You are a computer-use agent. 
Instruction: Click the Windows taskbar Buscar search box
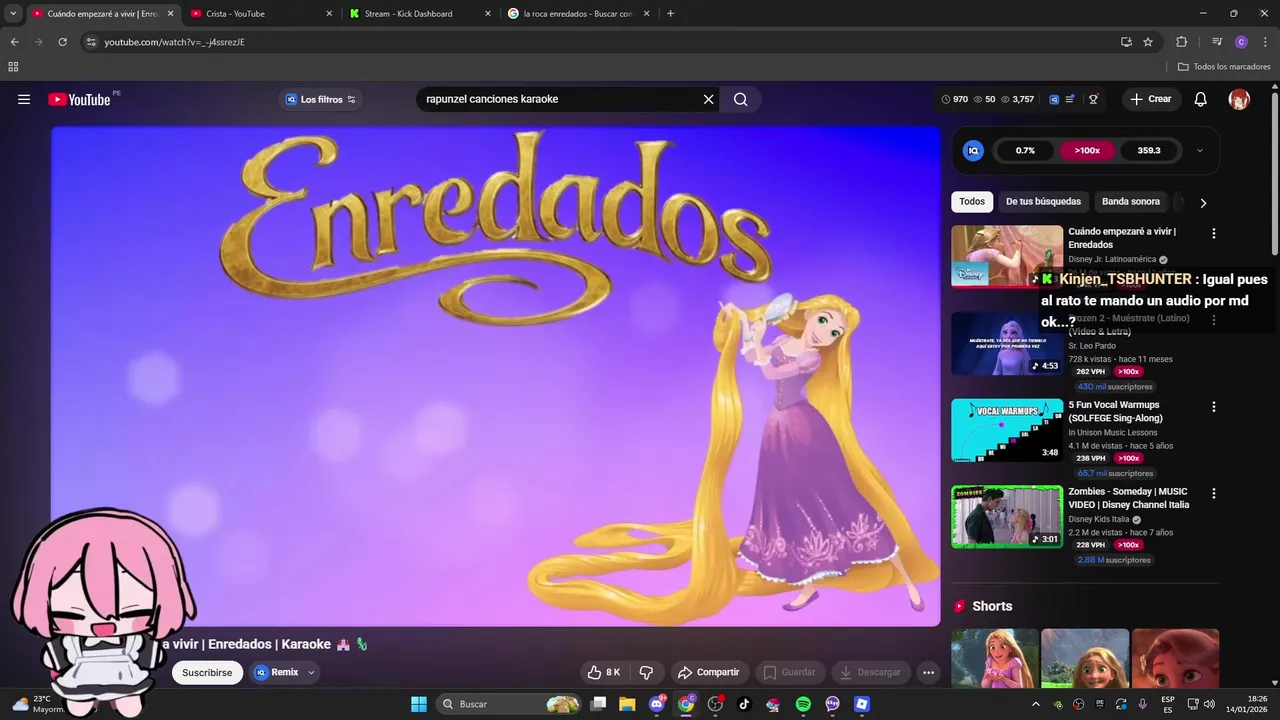click(x=510, y=704)
